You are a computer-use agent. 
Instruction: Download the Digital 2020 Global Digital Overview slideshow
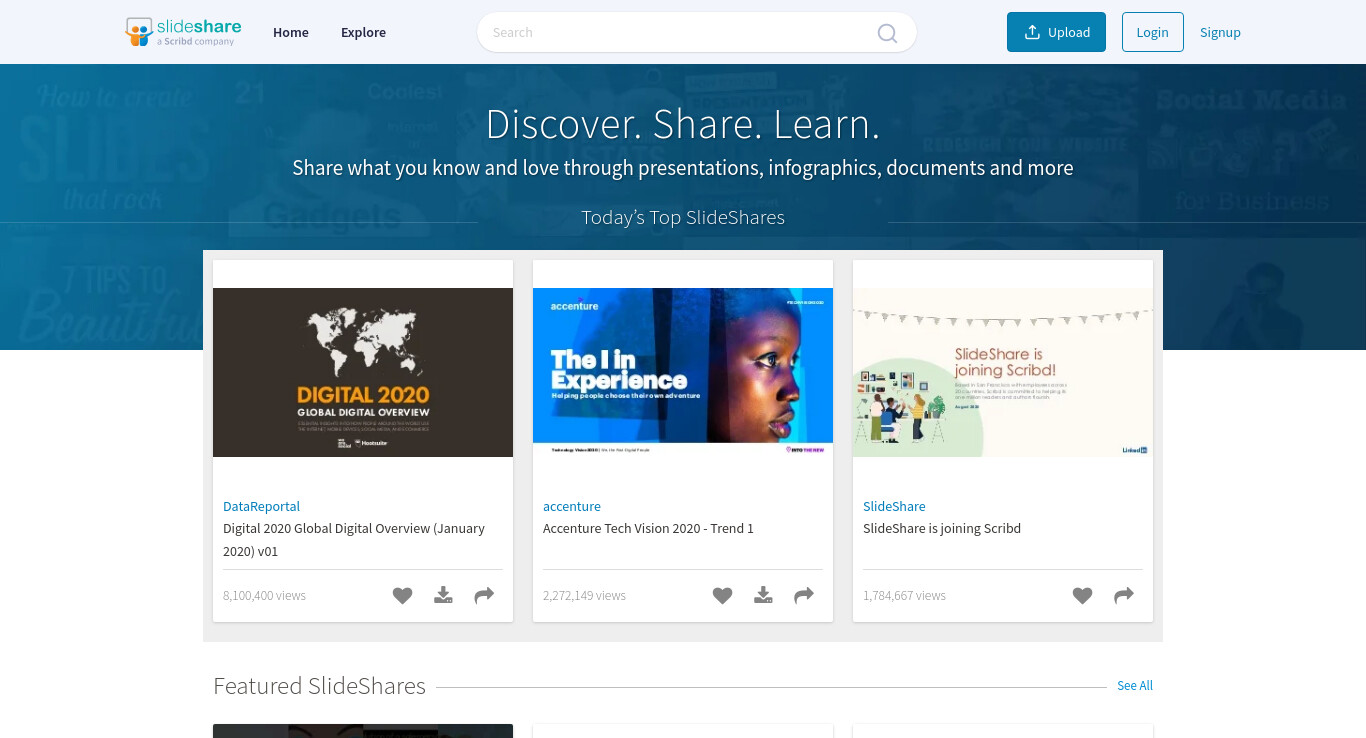(x=443, y=596)
